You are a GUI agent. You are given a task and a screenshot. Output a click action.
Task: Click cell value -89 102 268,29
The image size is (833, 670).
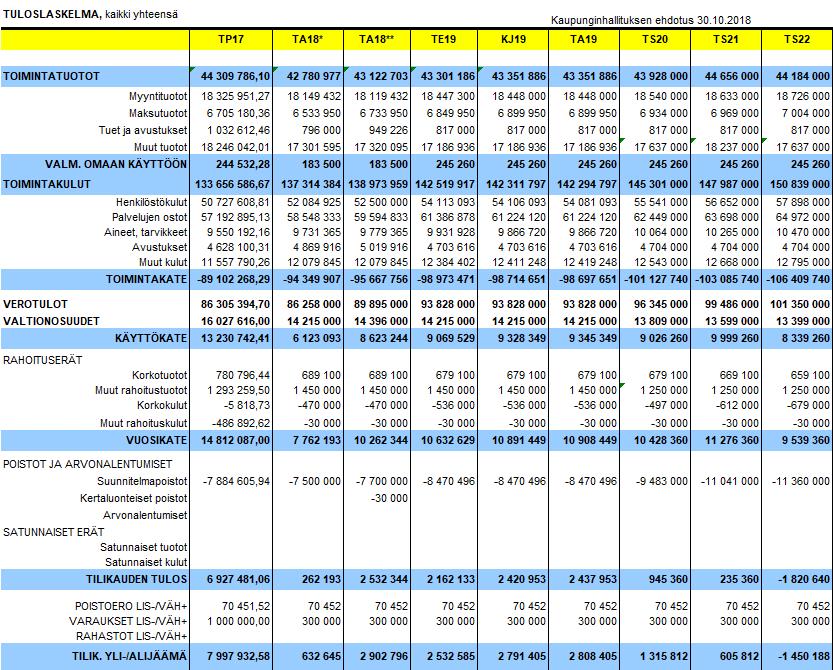tap(233, 279)
